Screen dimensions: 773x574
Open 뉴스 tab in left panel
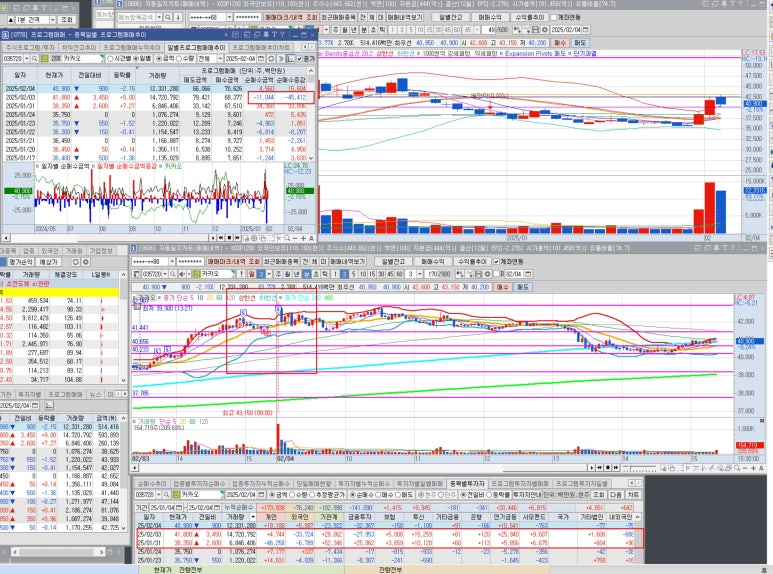95,394
